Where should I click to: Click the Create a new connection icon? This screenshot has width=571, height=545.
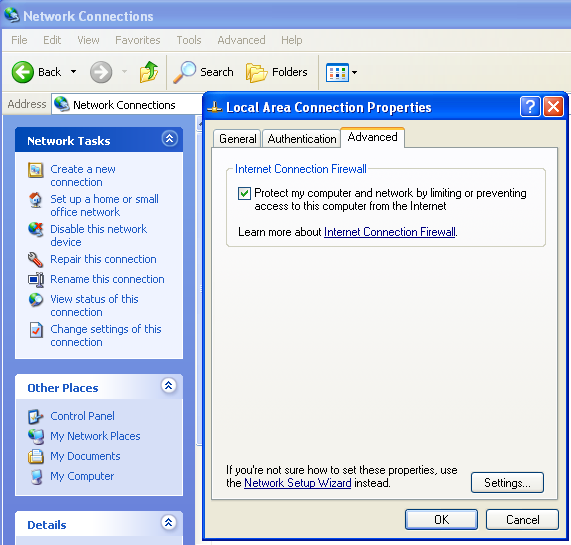point(36,170)
